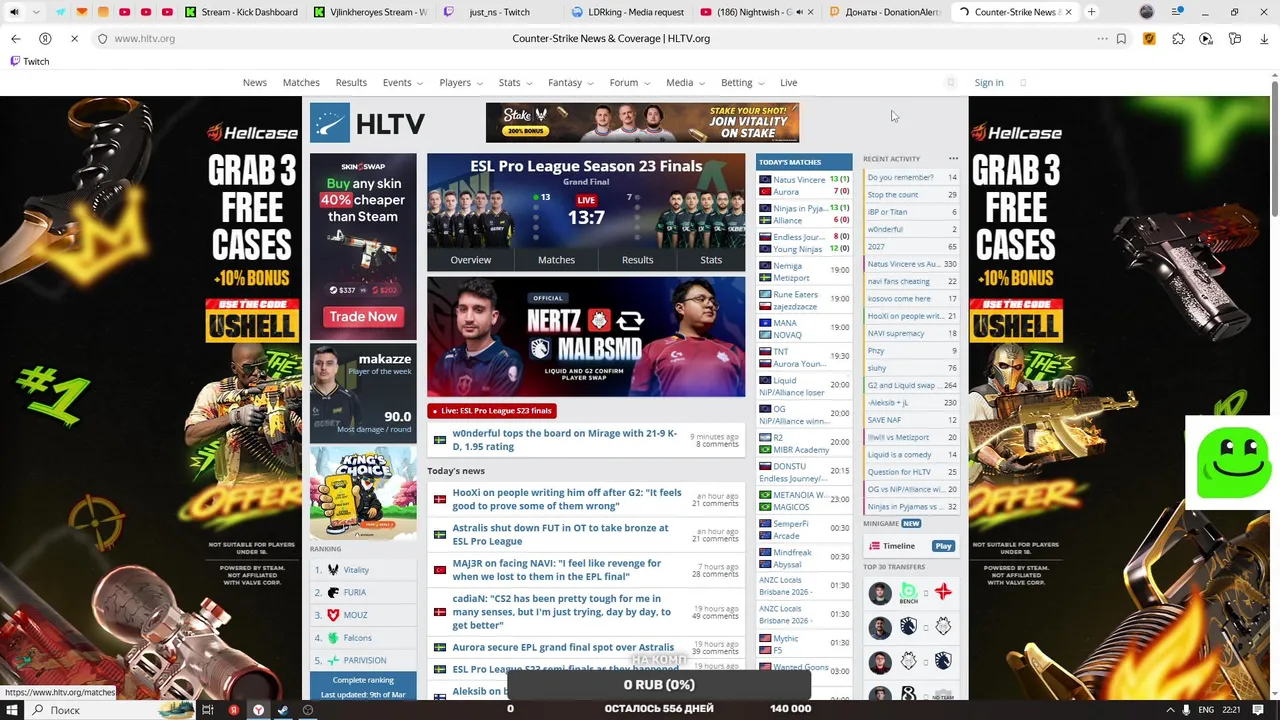Click Trade Now button in SkinSwap ad

point(363,316)
